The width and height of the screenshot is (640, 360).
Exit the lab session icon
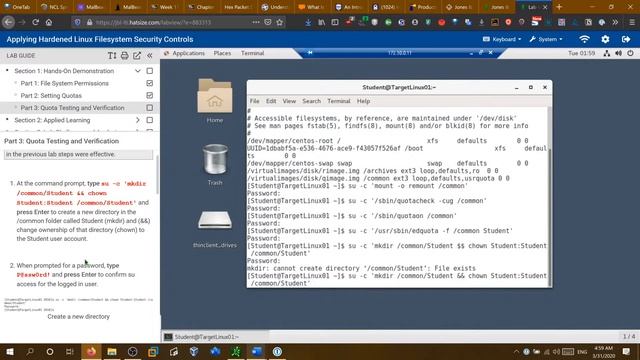[x=626, y=39]
